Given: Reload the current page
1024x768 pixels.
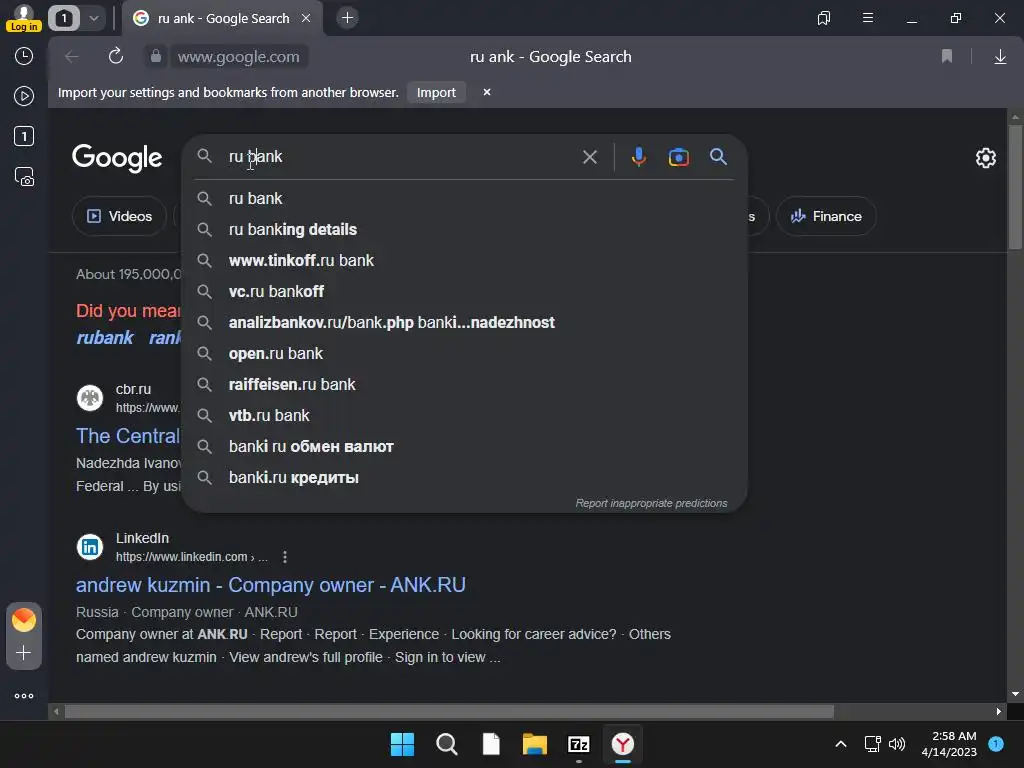Looking at the screenshot, I should [116, 56].
